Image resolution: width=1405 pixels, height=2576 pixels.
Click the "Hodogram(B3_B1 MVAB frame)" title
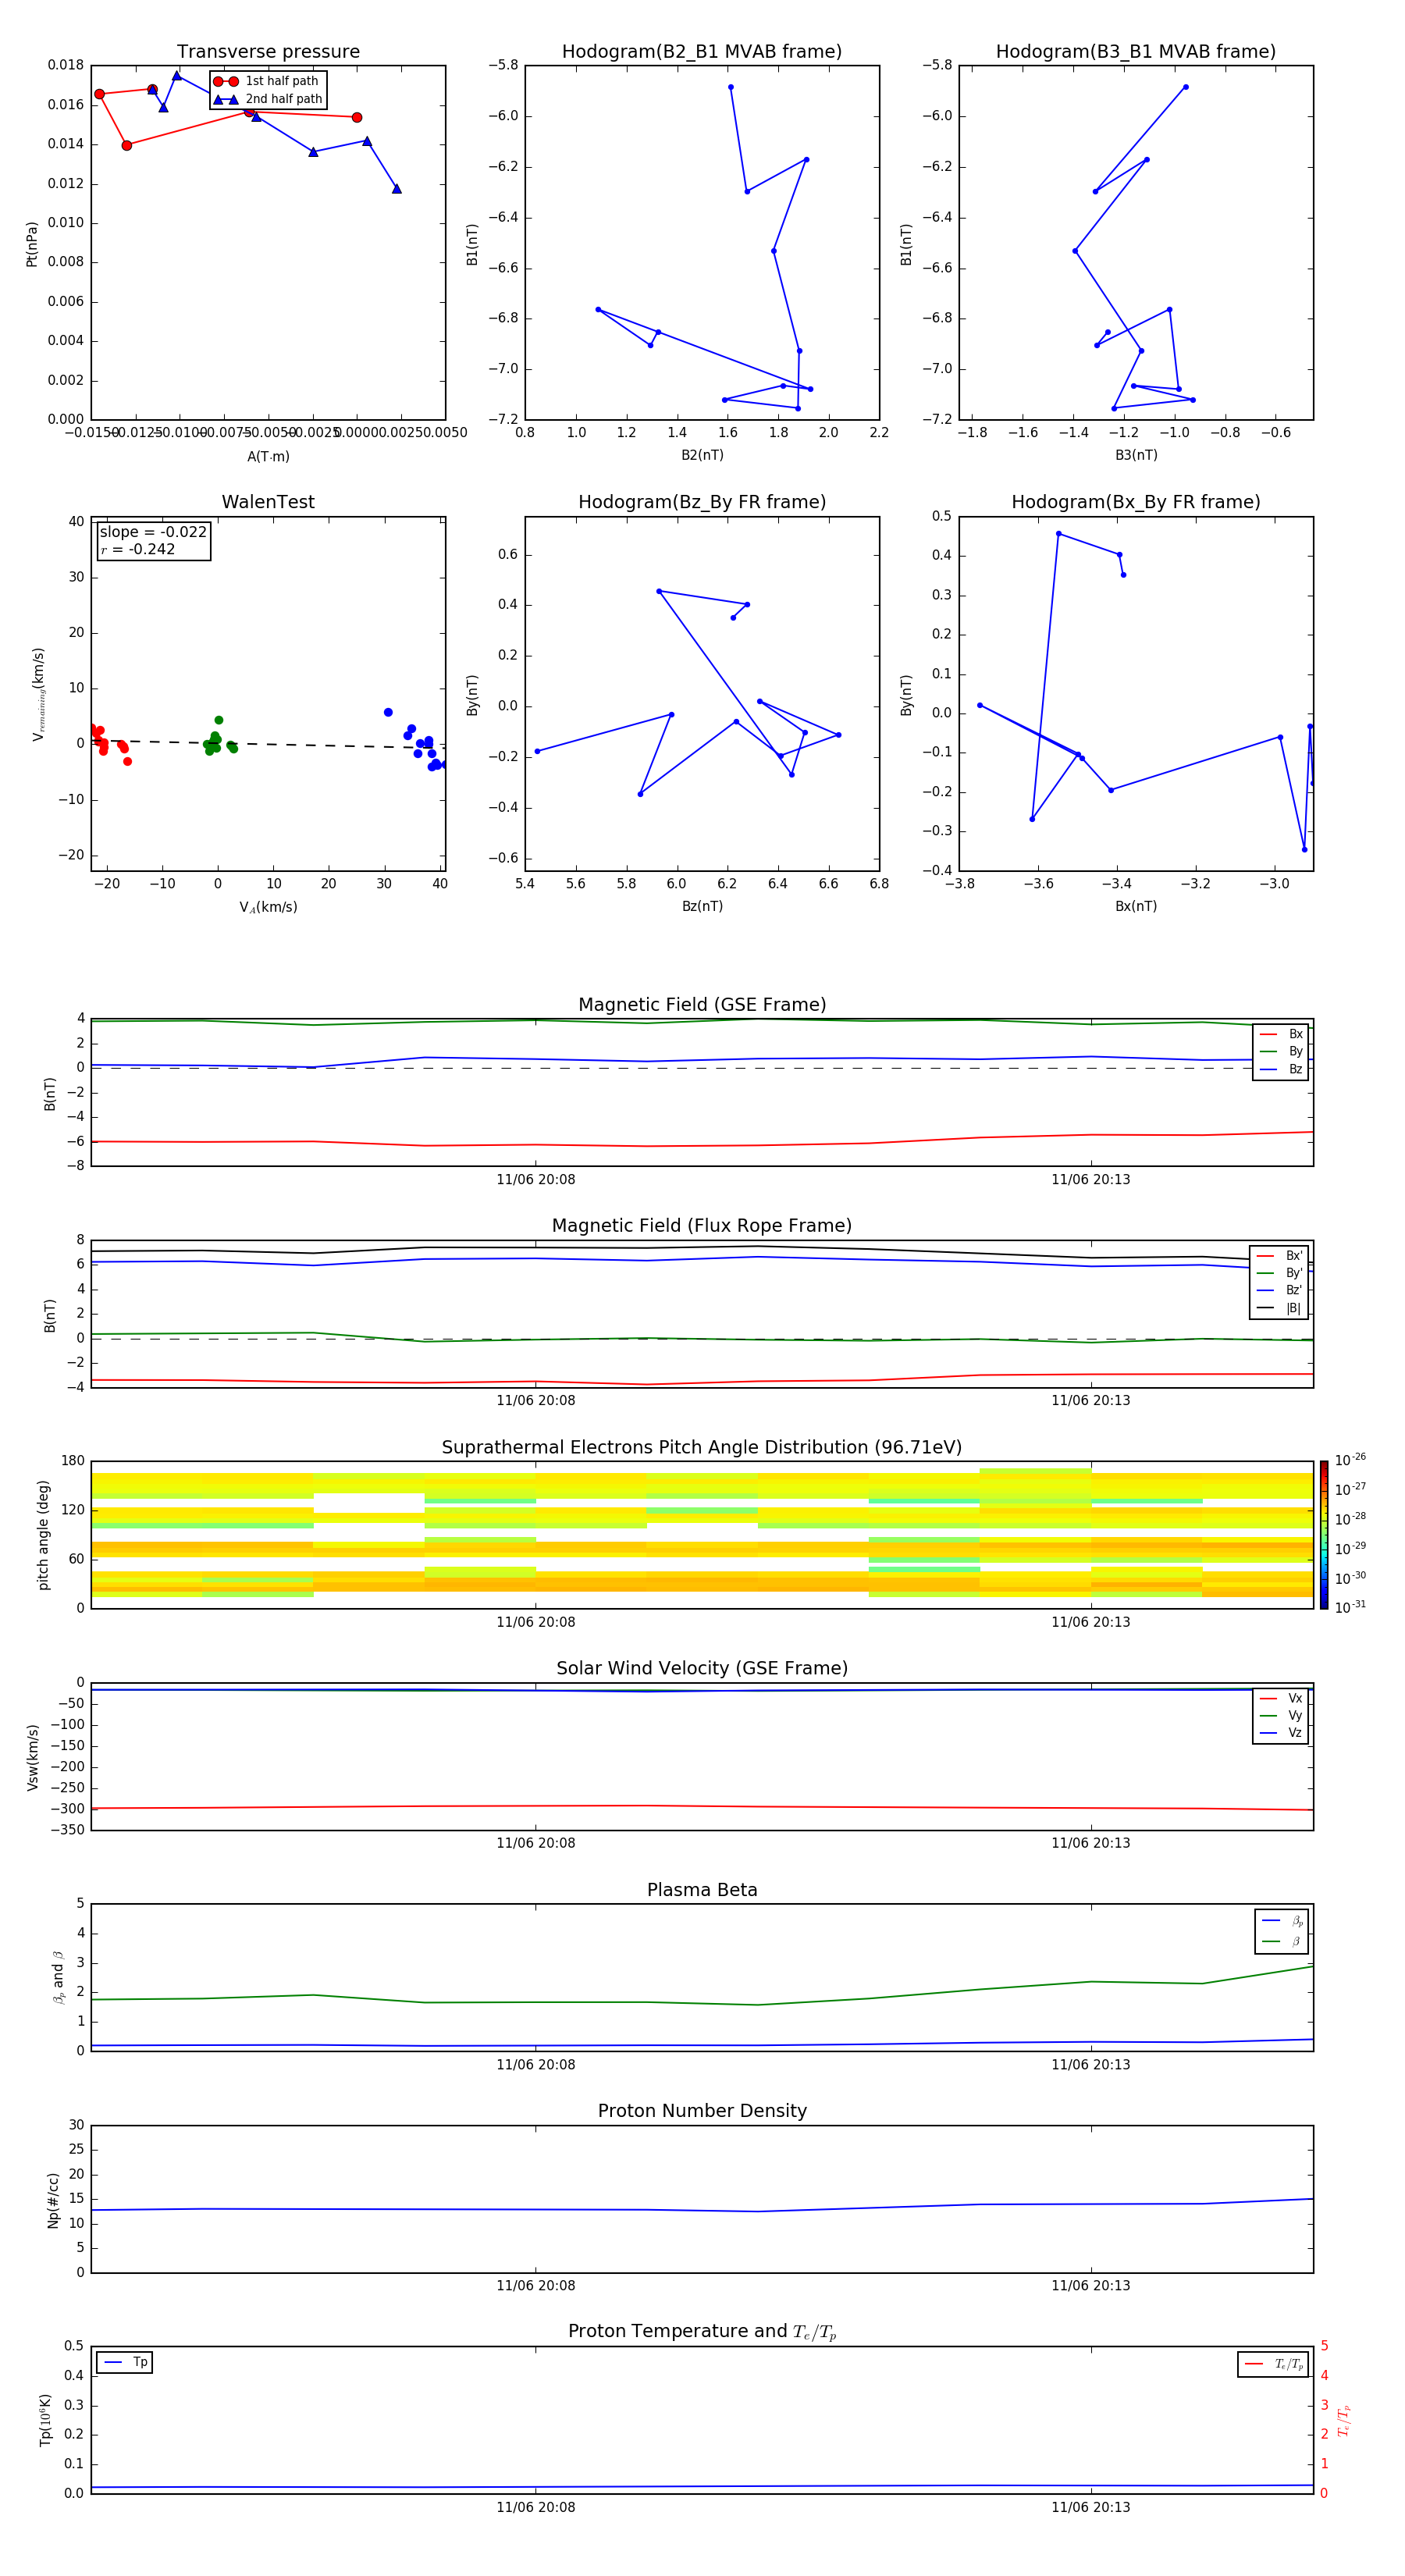(x=1136, y=52)
